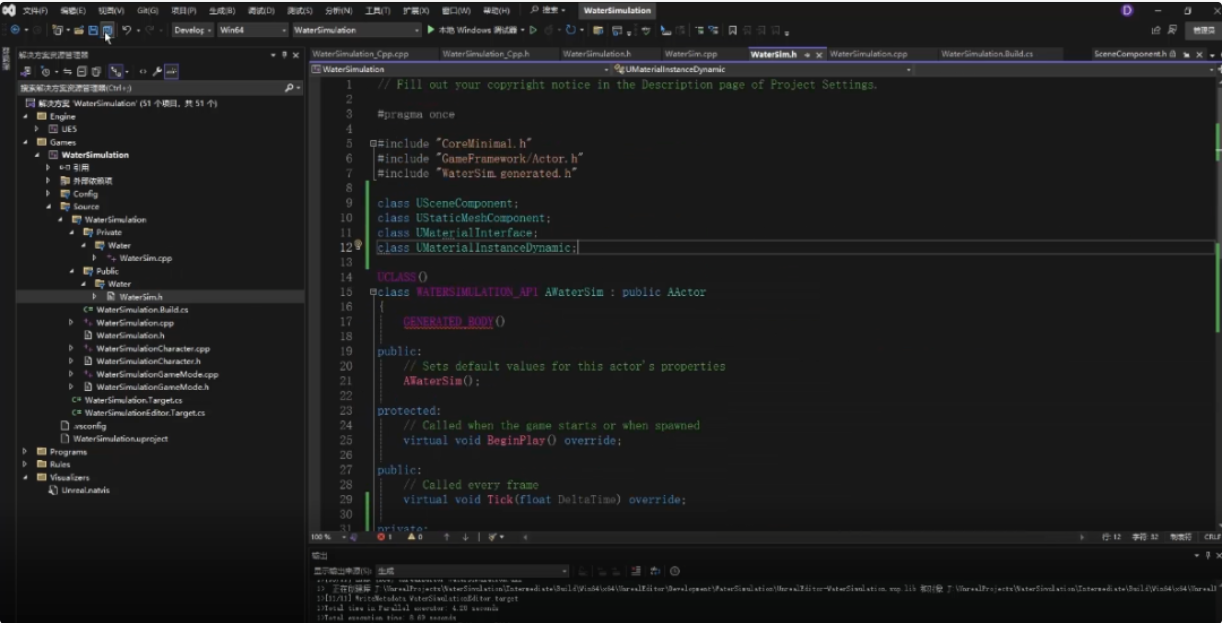This screenshot has height=623, width=1222.
Task: Start debugging with green play button
Action: click(x=431, y=30)
